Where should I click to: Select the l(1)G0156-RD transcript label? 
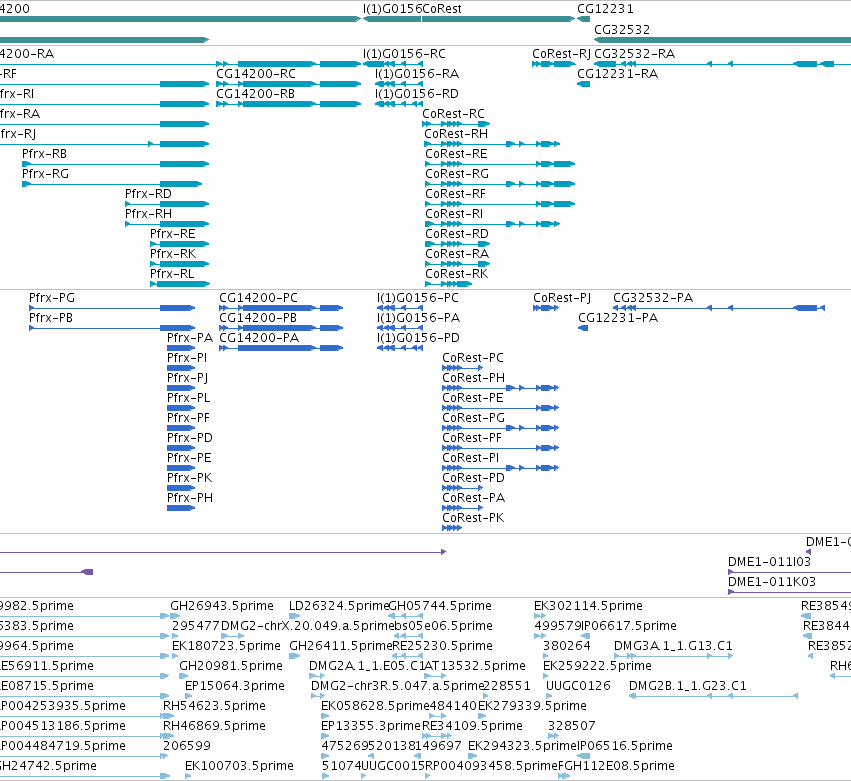pyautogui.click(x=417, y=94)
